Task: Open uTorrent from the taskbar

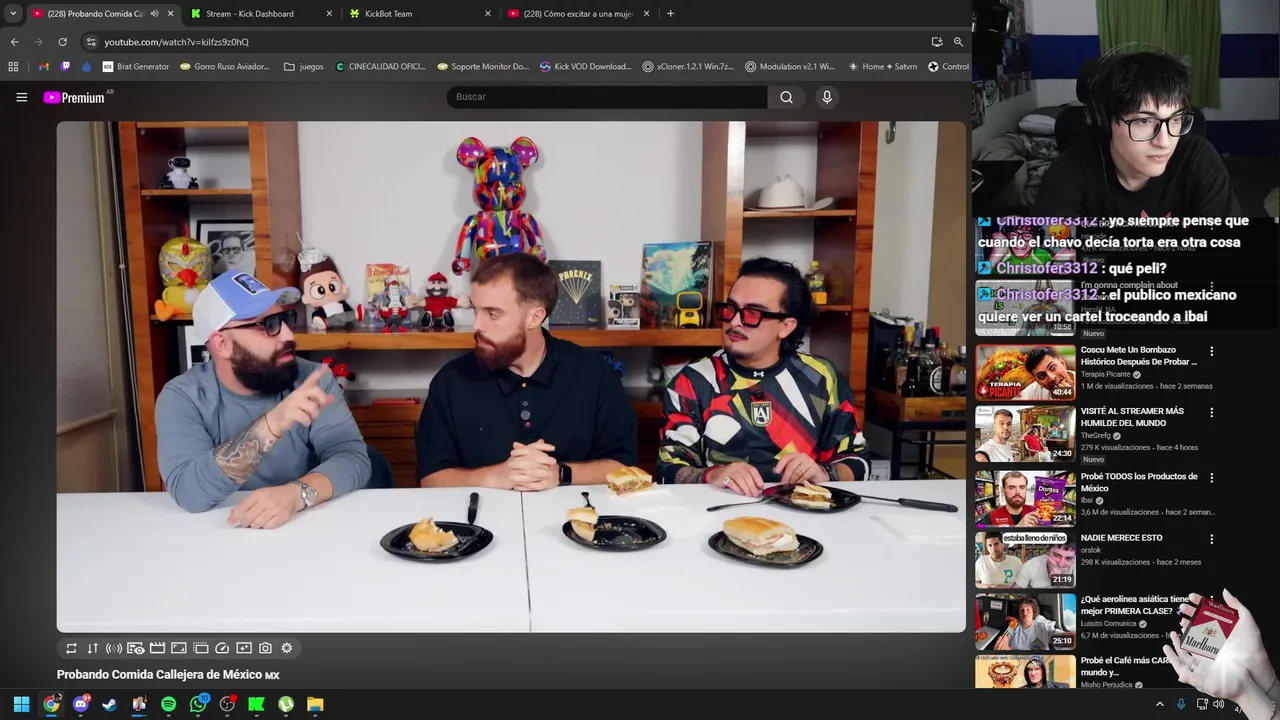Action: click(286, 704)
